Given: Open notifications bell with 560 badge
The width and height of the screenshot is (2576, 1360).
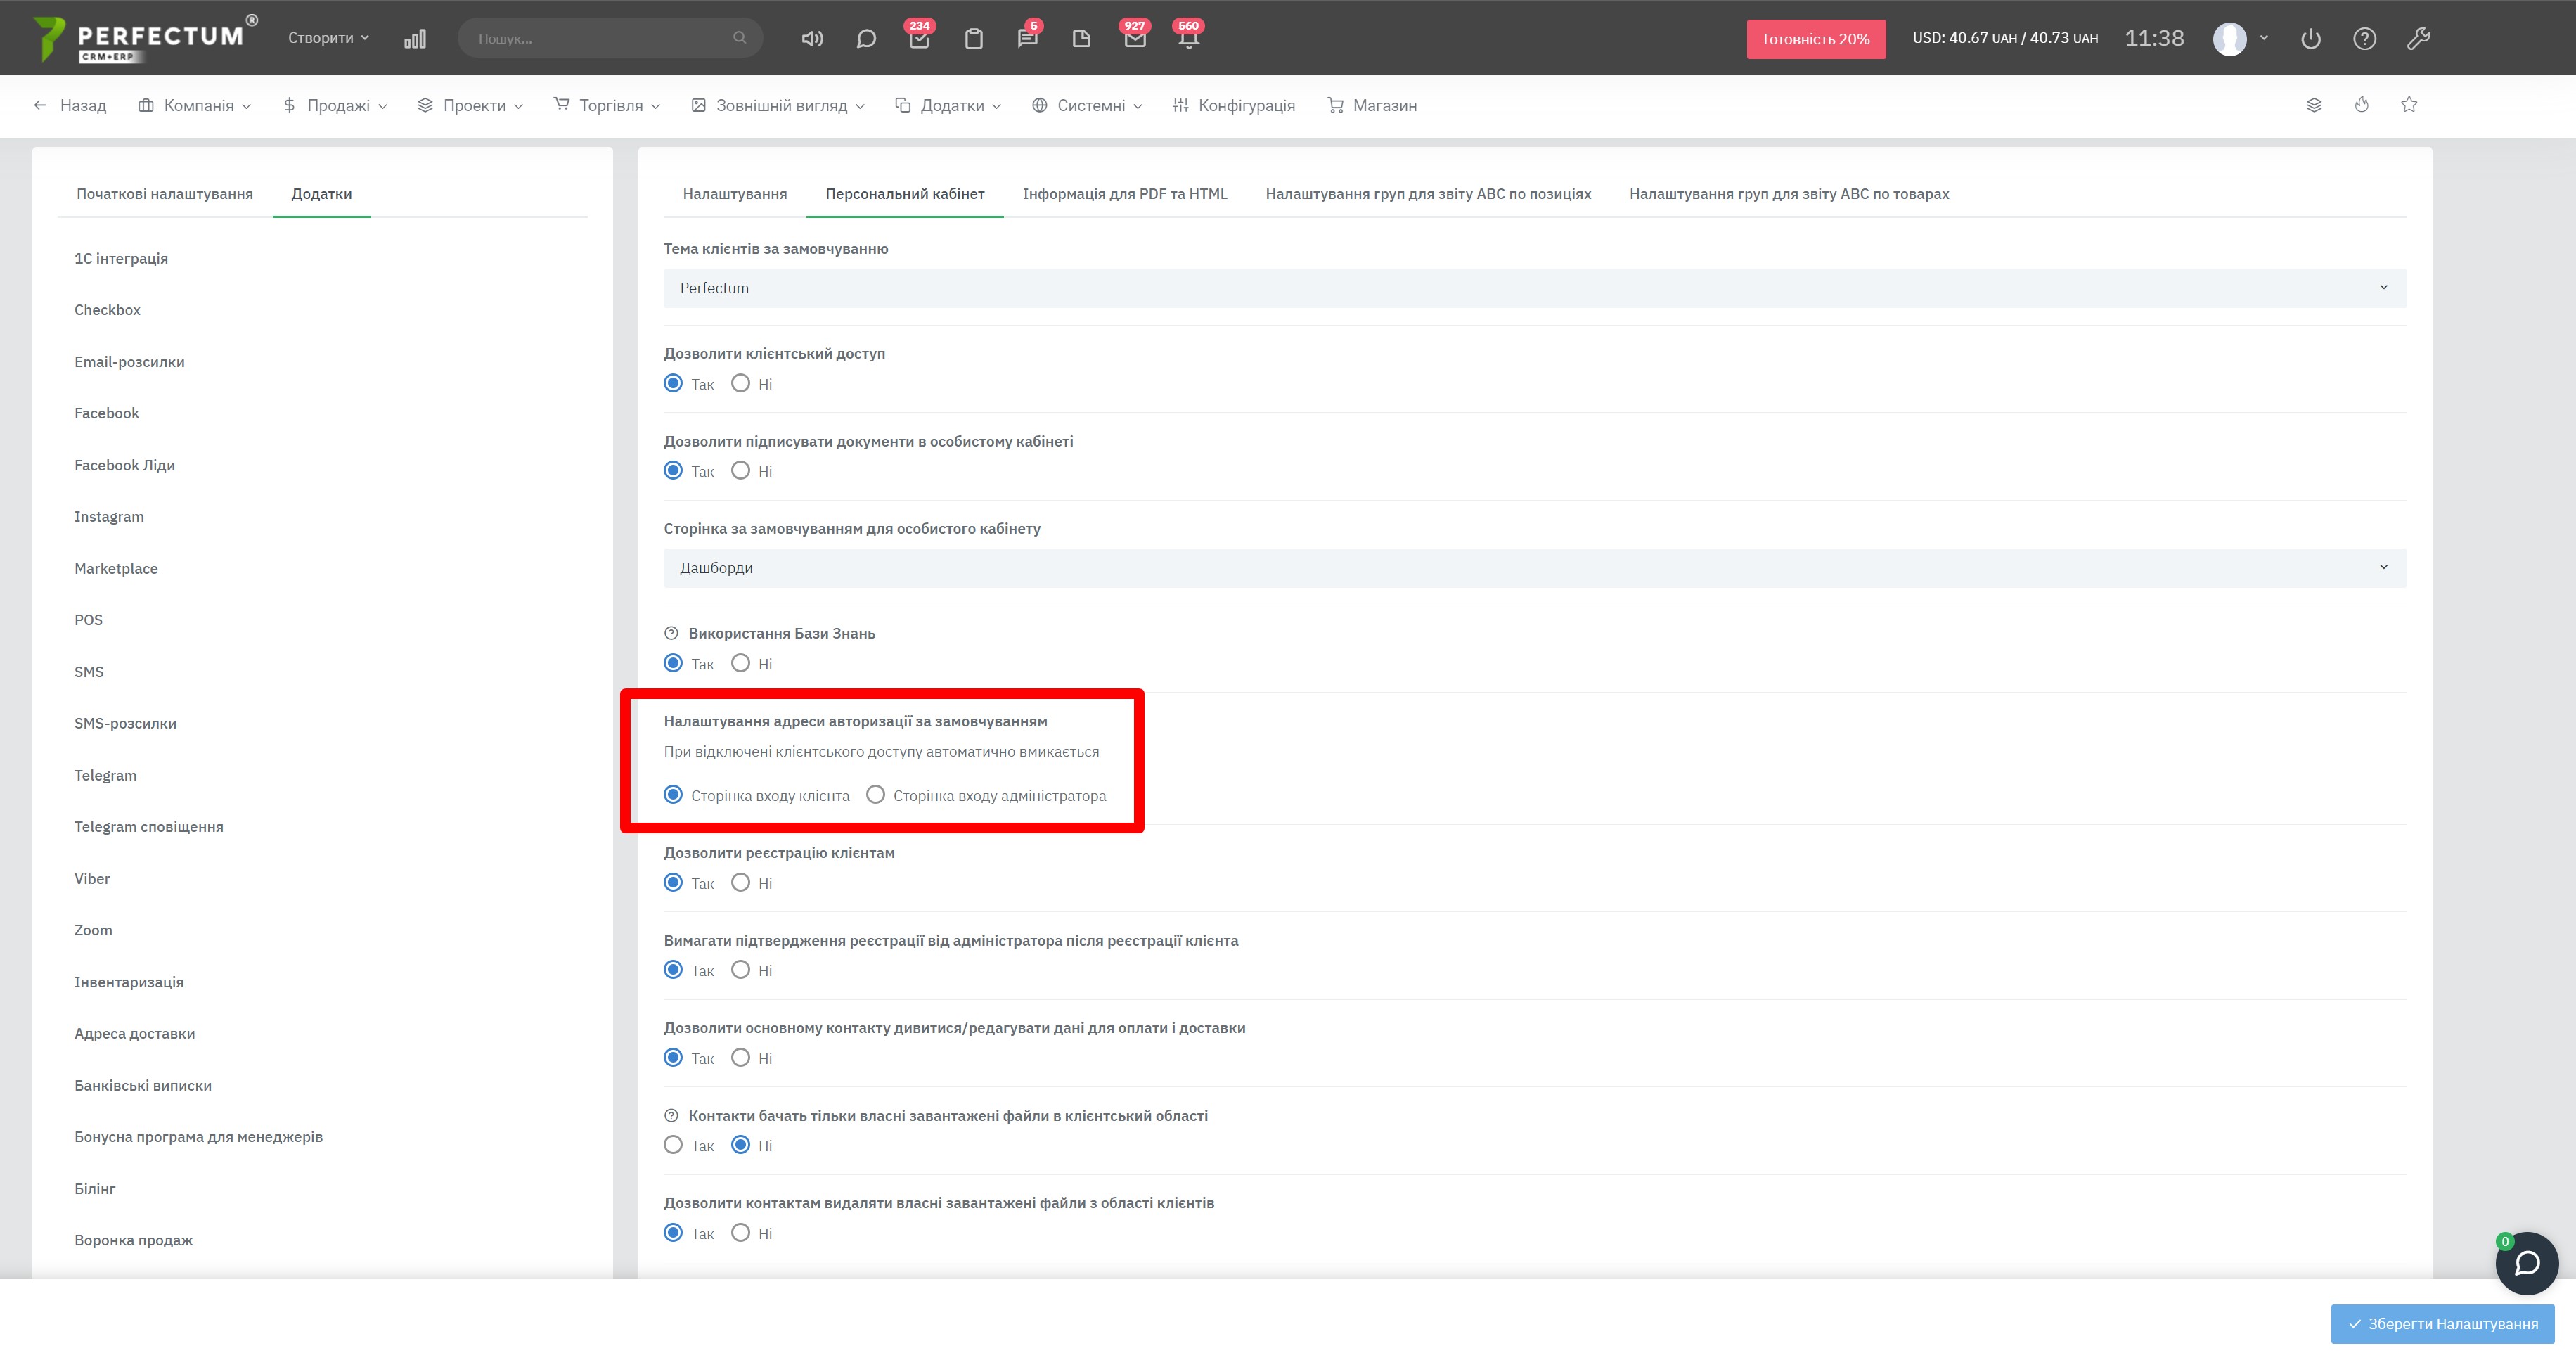Looking at the screenshot, I should pyautogui.click(x=1188, y=39).
